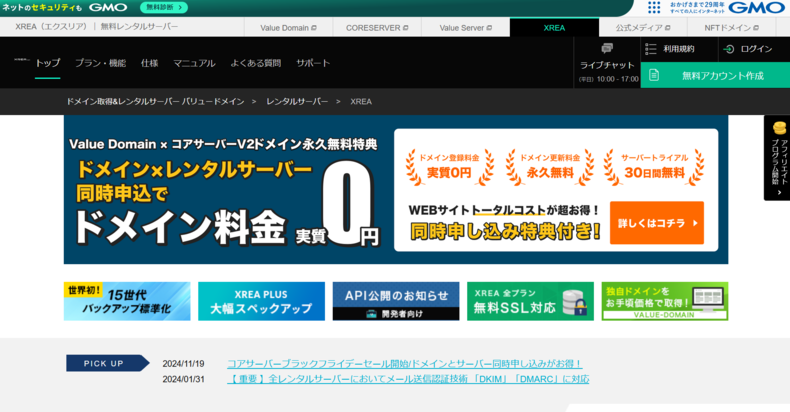The width and height of the screenshot is (790, 412).
Task: Open the 【重要】DKIM DMARC news link
Action: point(408,379)
